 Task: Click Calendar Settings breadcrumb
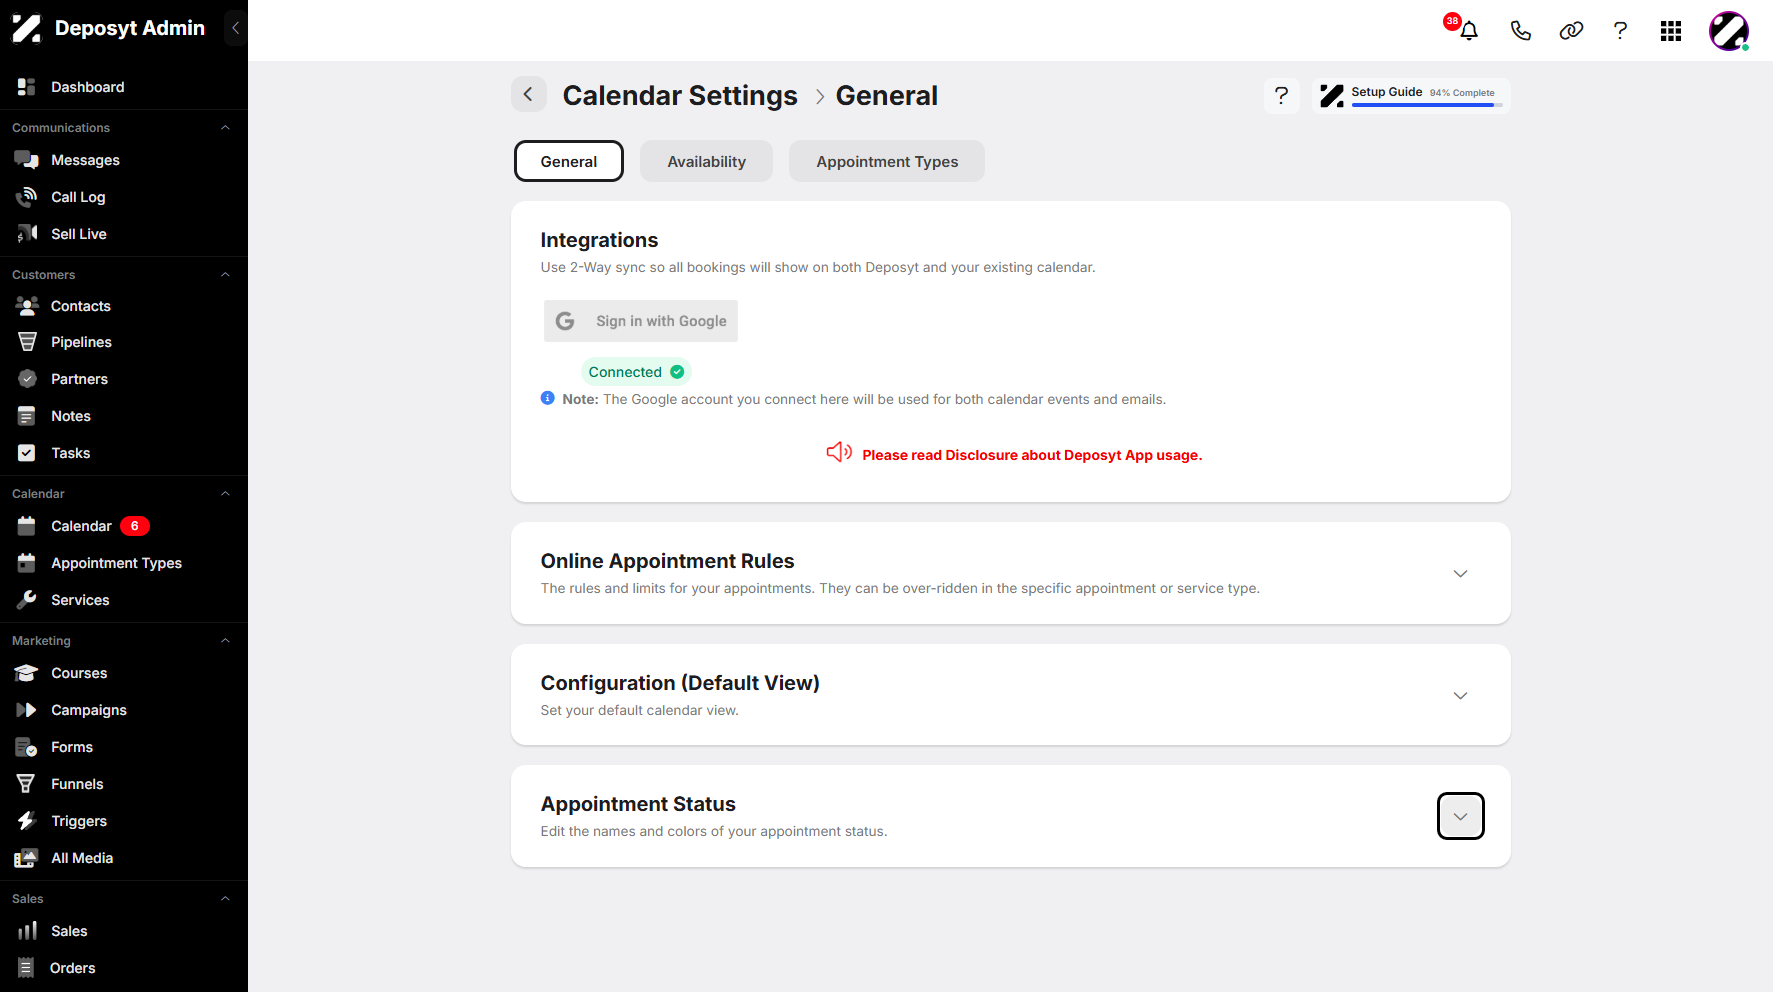pos(680,96)
